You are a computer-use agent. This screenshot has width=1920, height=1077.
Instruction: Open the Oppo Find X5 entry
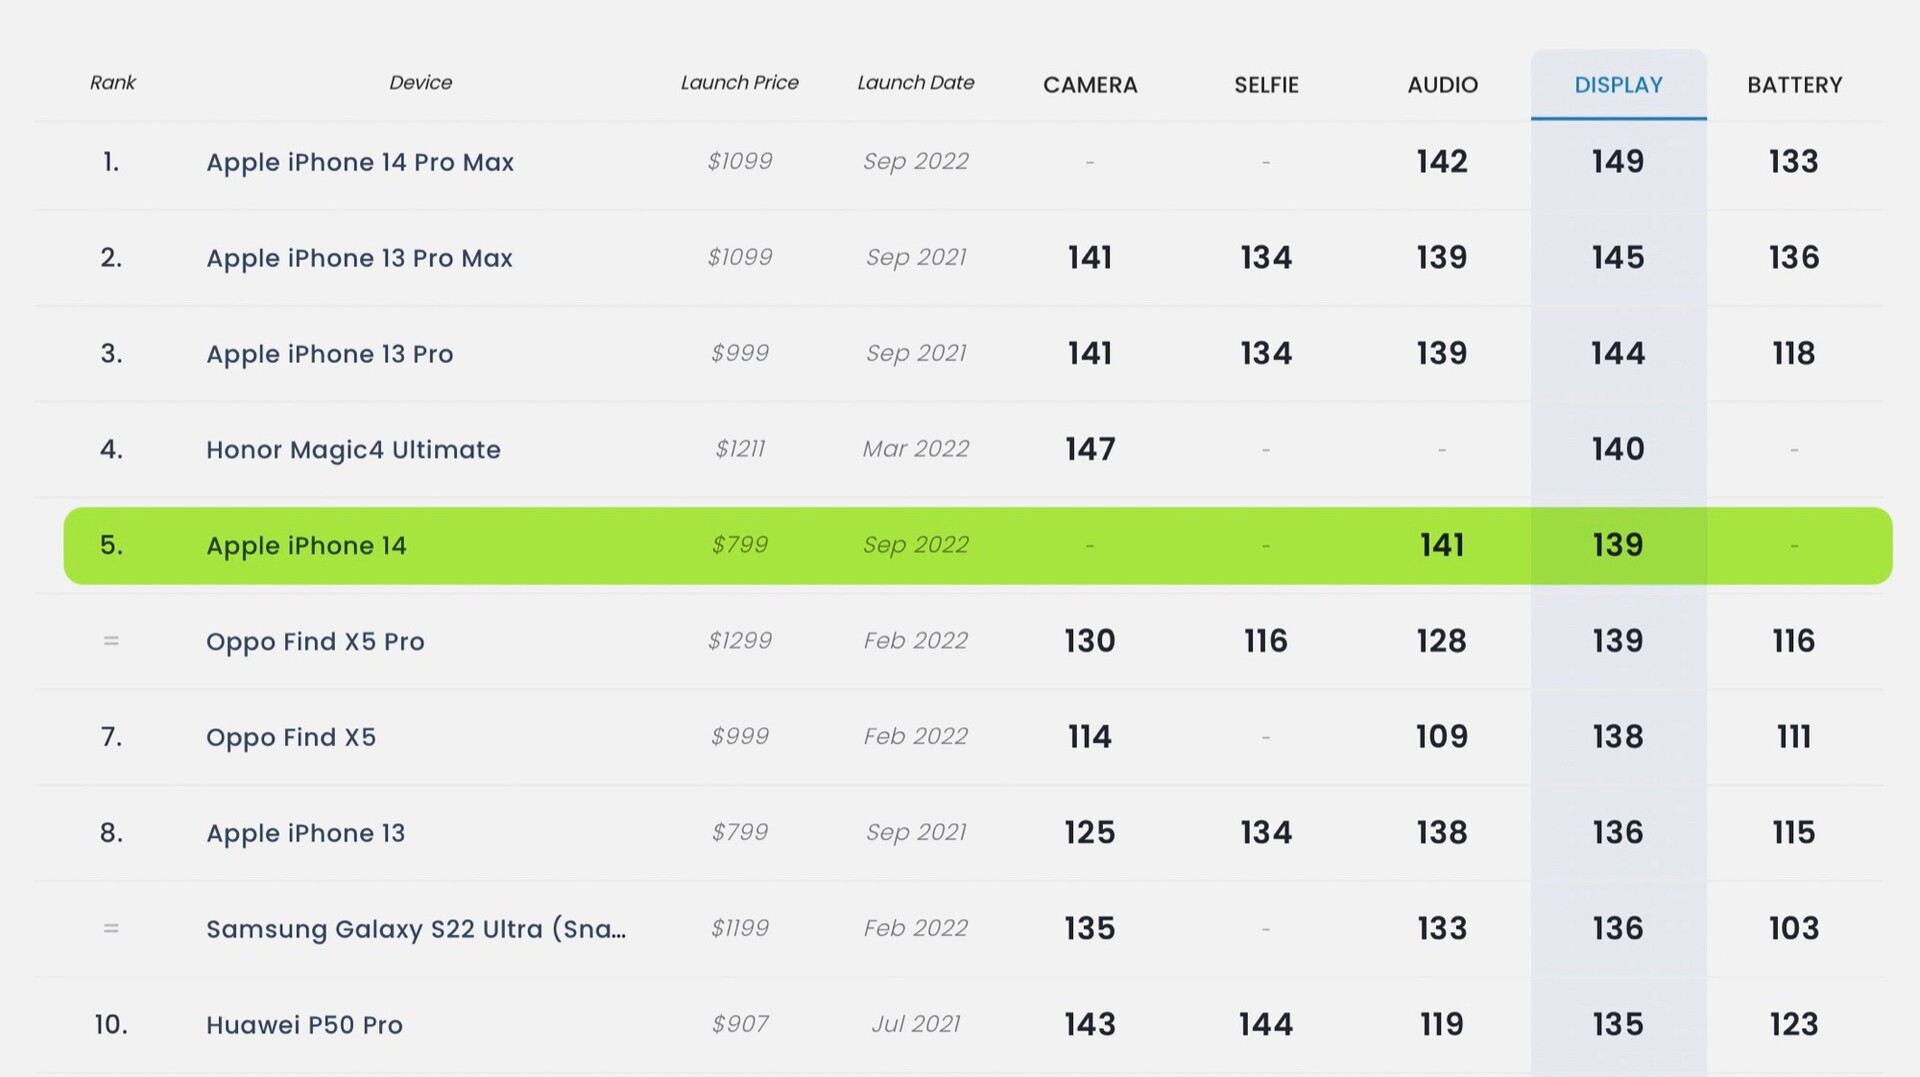coord(291,738)
